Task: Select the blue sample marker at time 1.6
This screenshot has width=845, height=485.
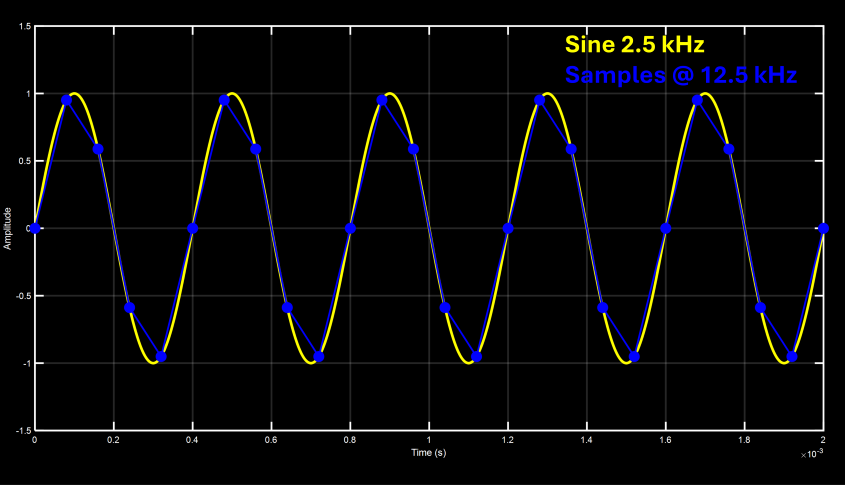Action: (666, 228)
